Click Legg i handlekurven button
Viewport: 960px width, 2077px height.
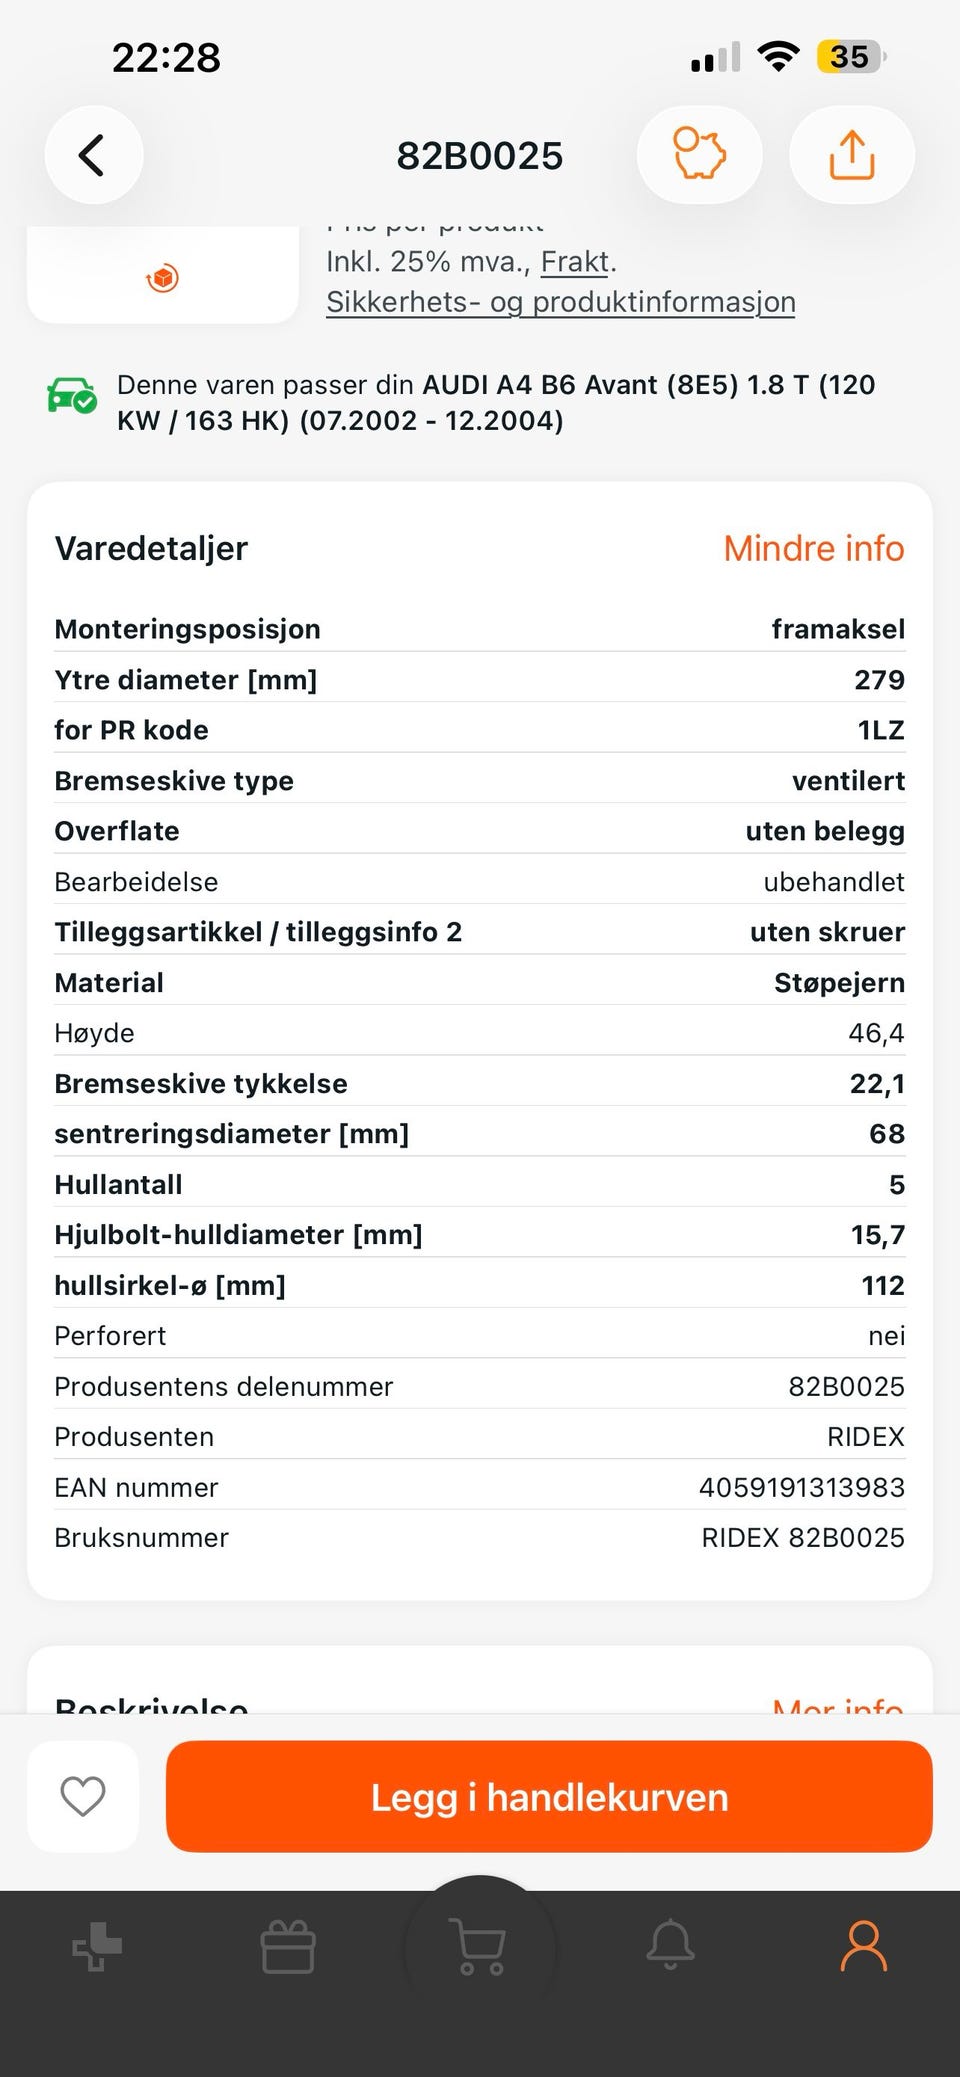[549, 1796]
